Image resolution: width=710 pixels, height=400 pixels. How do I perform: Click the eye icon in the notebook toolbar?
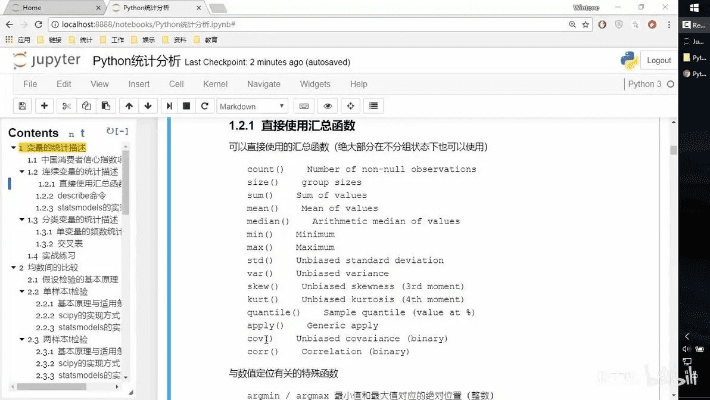[327, 106]
